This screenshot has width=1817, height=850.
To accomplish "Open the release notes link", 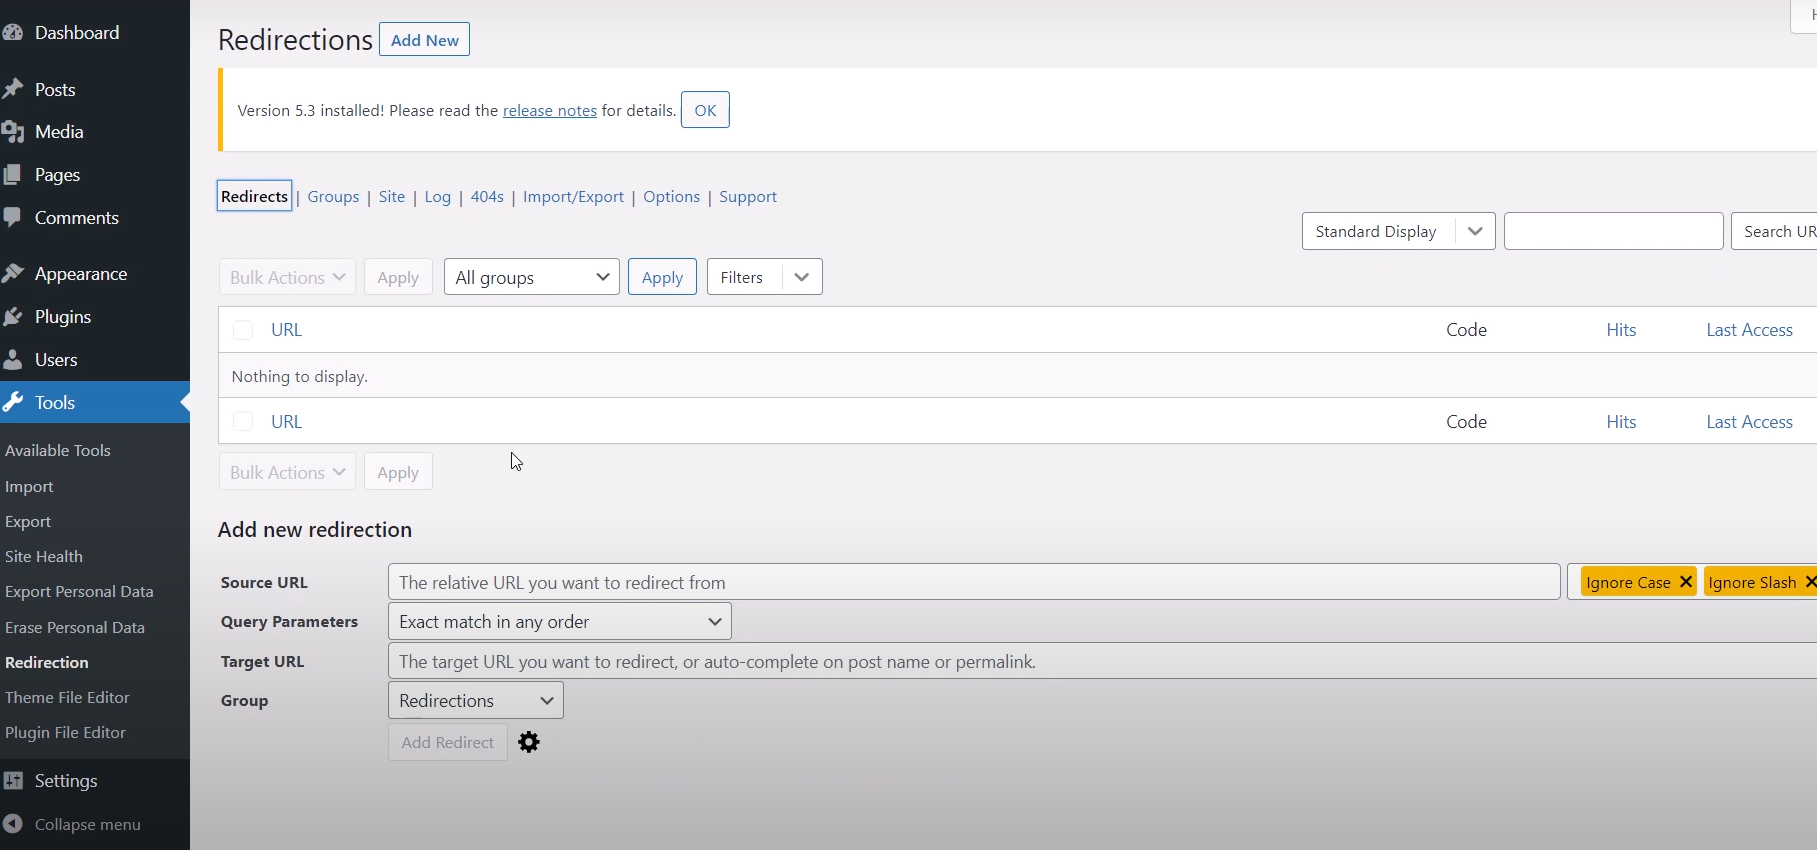I will [x=549, y=111].
